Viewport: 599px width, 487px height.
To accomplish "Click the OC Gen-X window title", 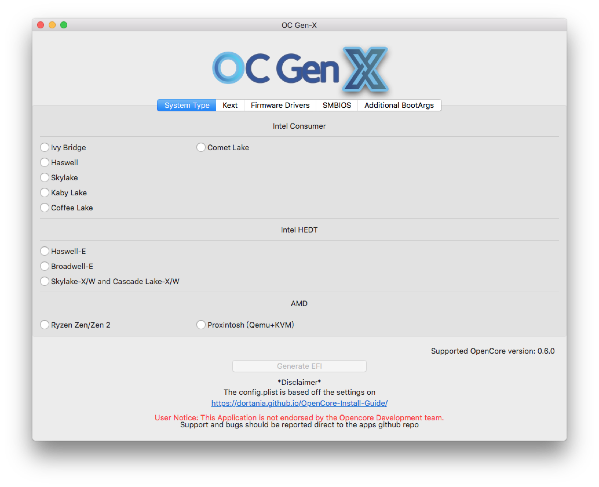I will coord(299,25).
